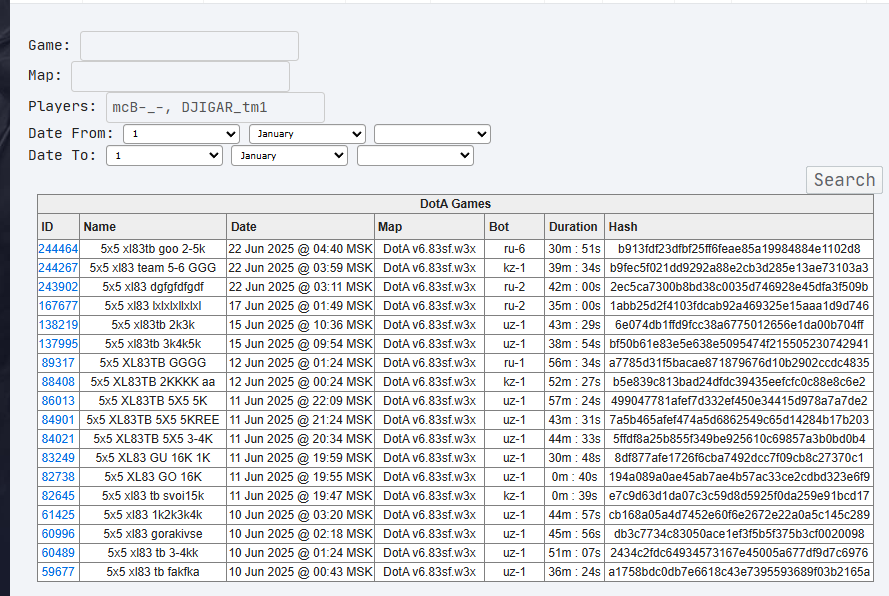
Task: Open game ID 84901 link
Action: pos(58,420)
